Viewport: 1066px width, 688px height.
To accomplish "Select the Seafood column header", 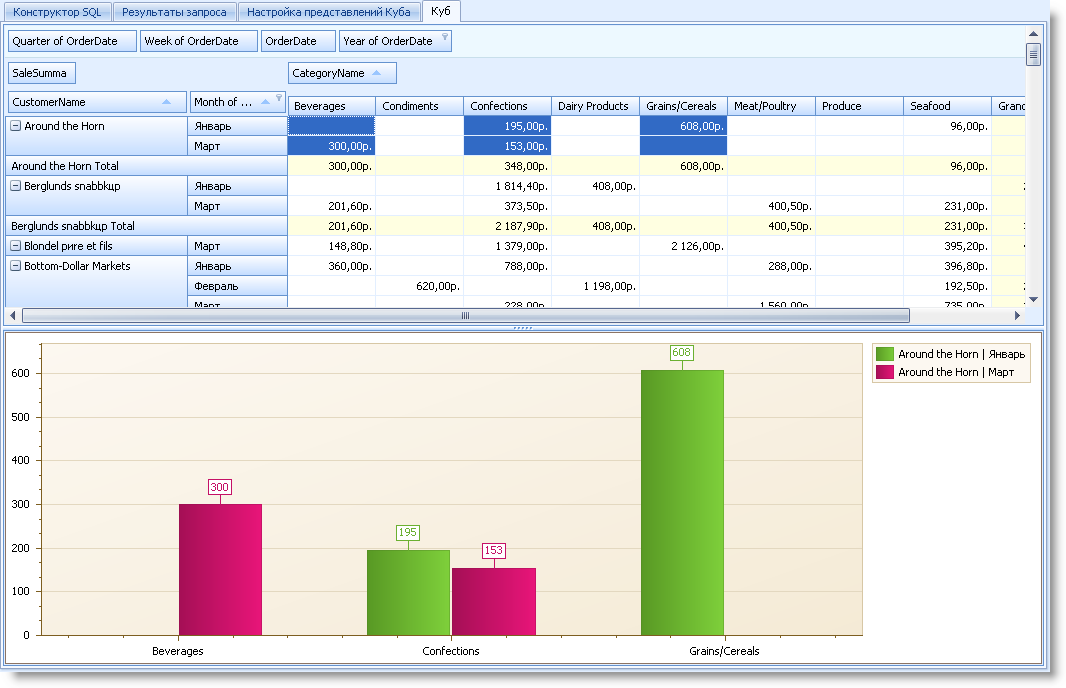I will [x=946, y=106].
